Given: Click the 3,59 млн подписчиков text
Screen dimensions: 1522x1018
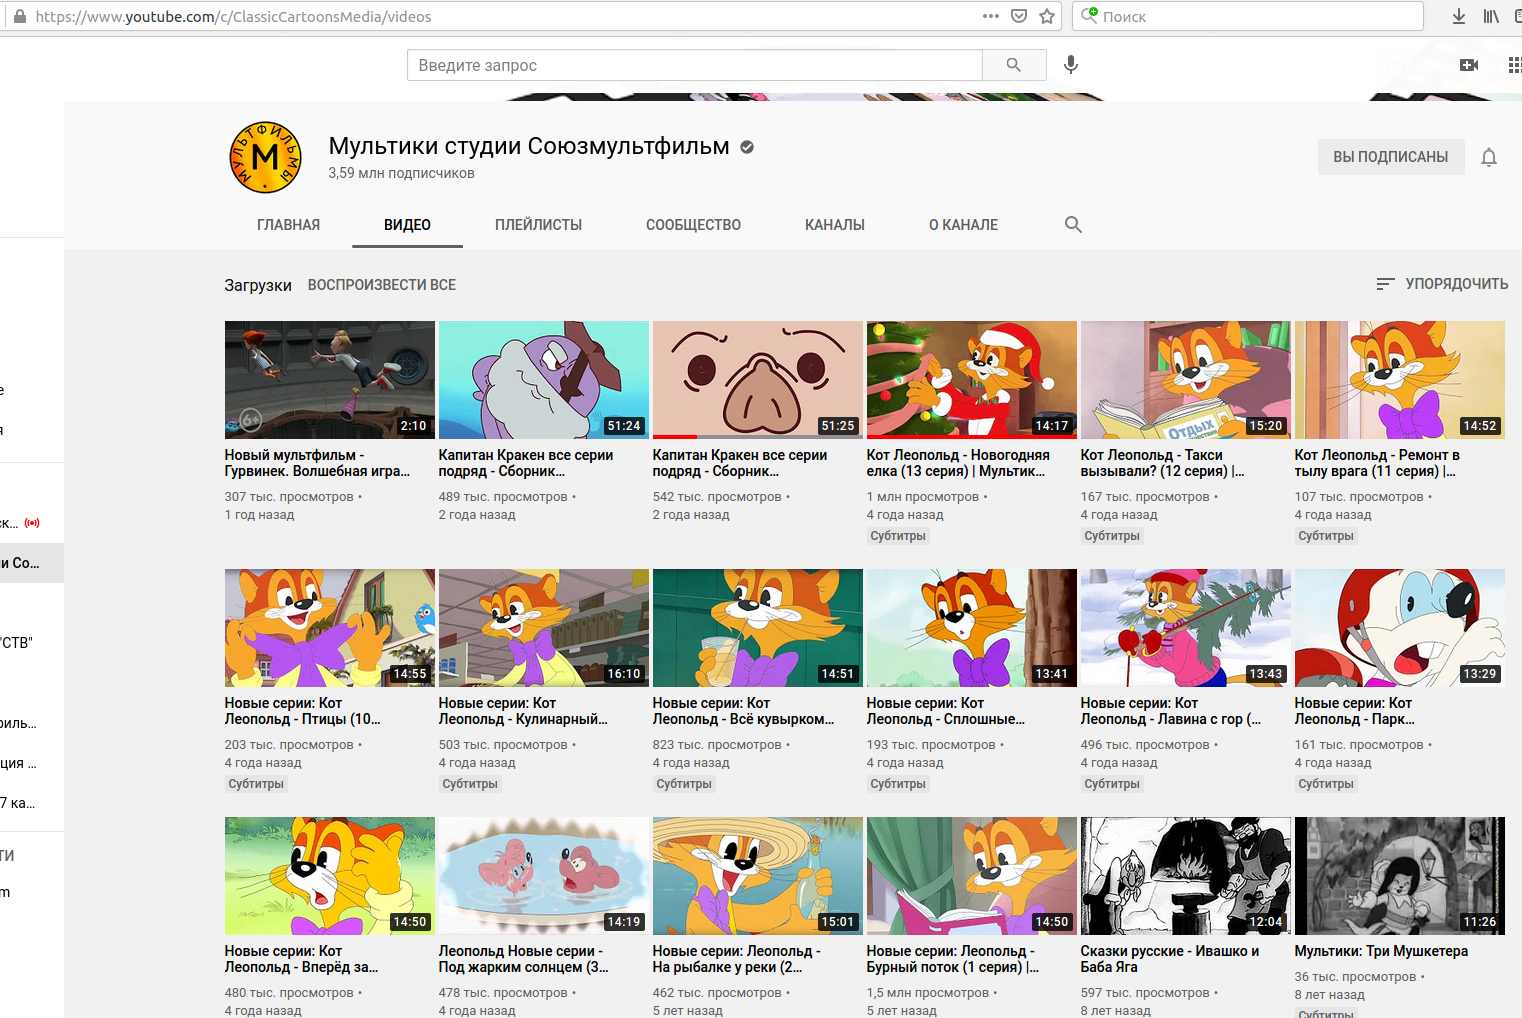Looking at the screenshot, I should coord(401,173).
